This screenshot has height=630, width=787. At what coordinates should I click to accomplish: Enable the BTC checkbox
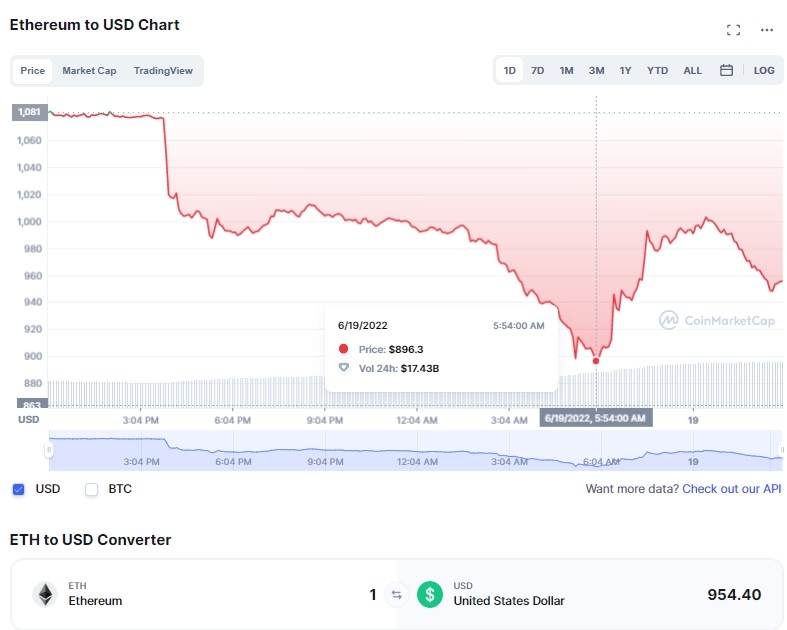click(x=92, y=489)
